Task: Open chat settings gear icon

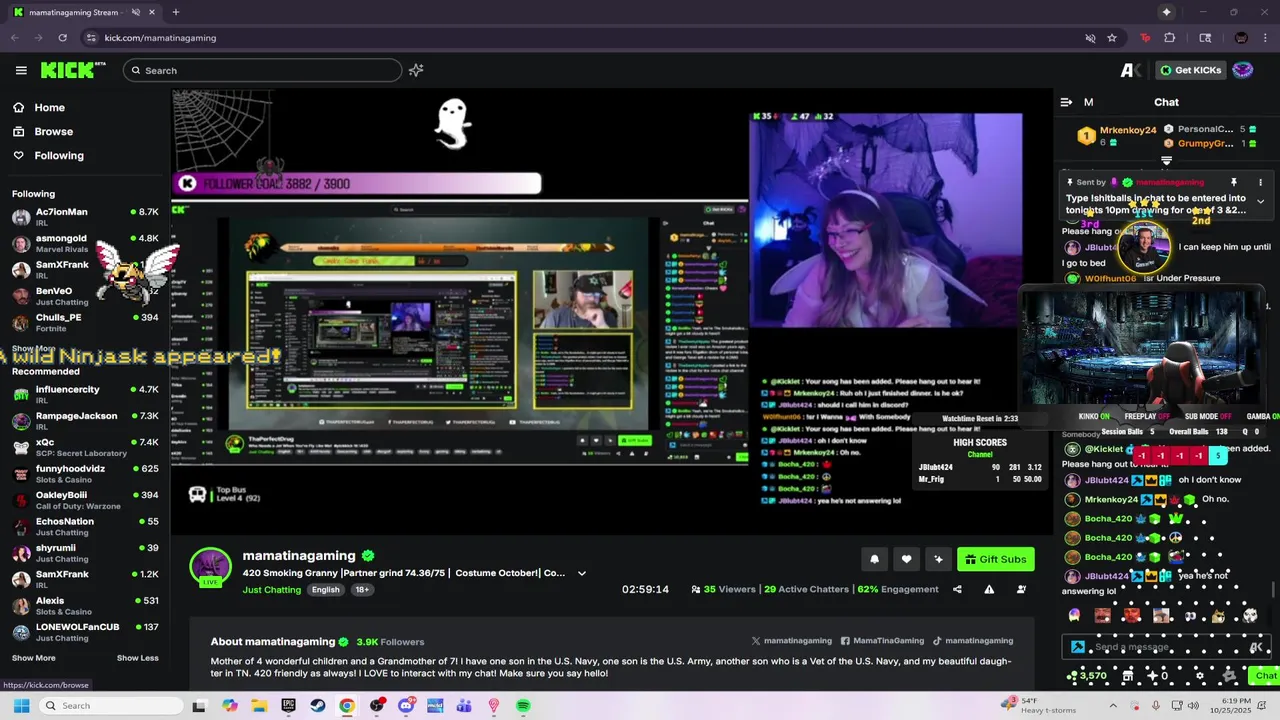Action: click(x=1200, y=676)
